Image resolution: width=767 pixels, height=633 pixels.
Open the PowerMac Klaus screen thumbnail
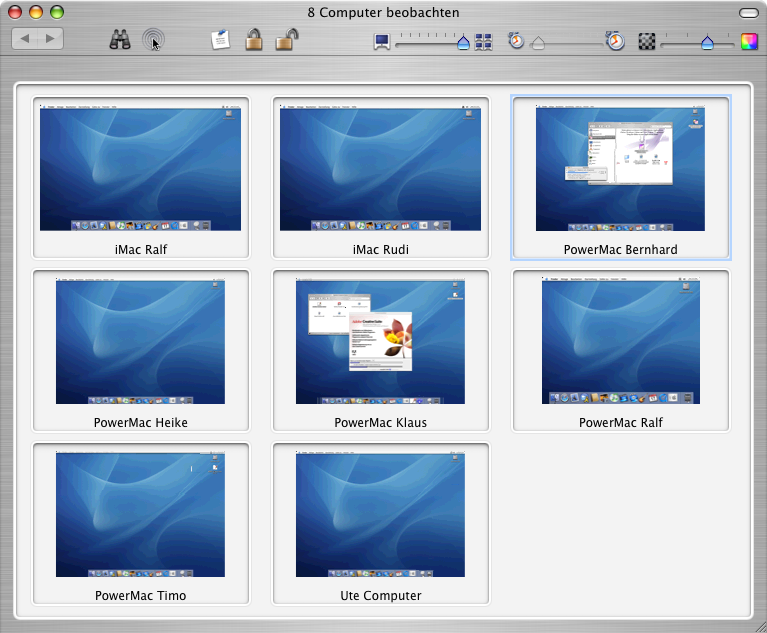380,342
